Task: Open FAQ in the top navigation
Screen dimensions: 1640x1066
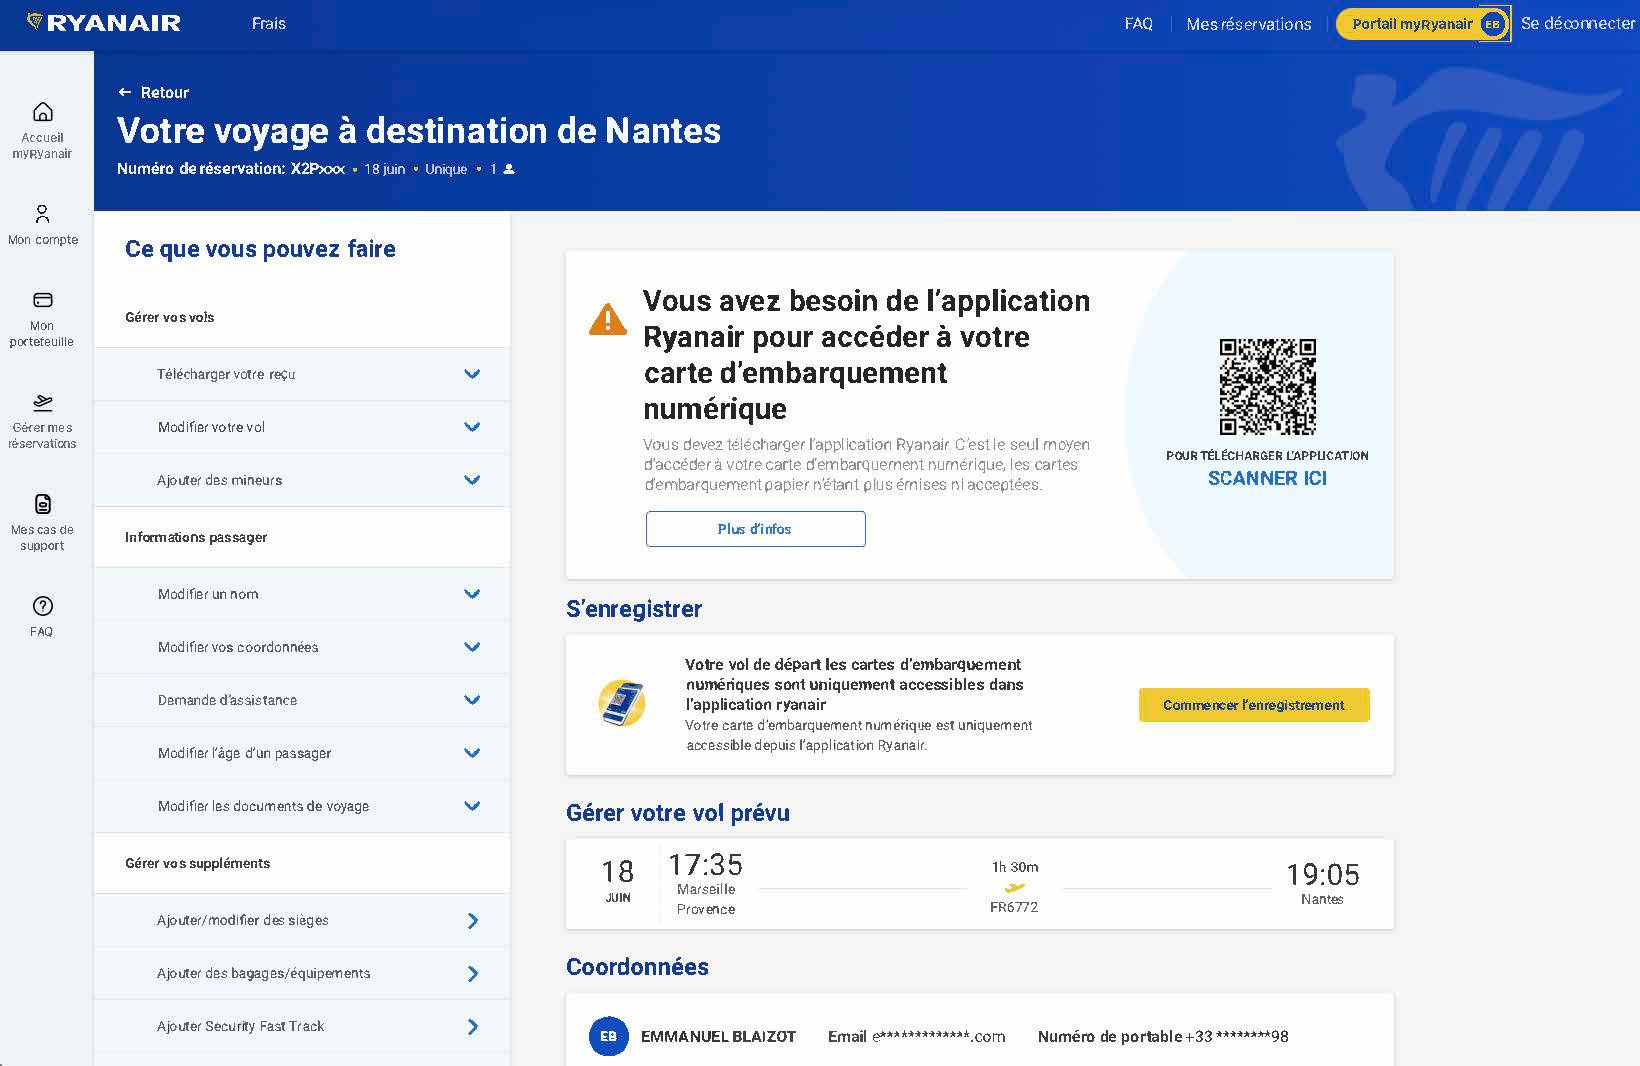Action: 1138,23
